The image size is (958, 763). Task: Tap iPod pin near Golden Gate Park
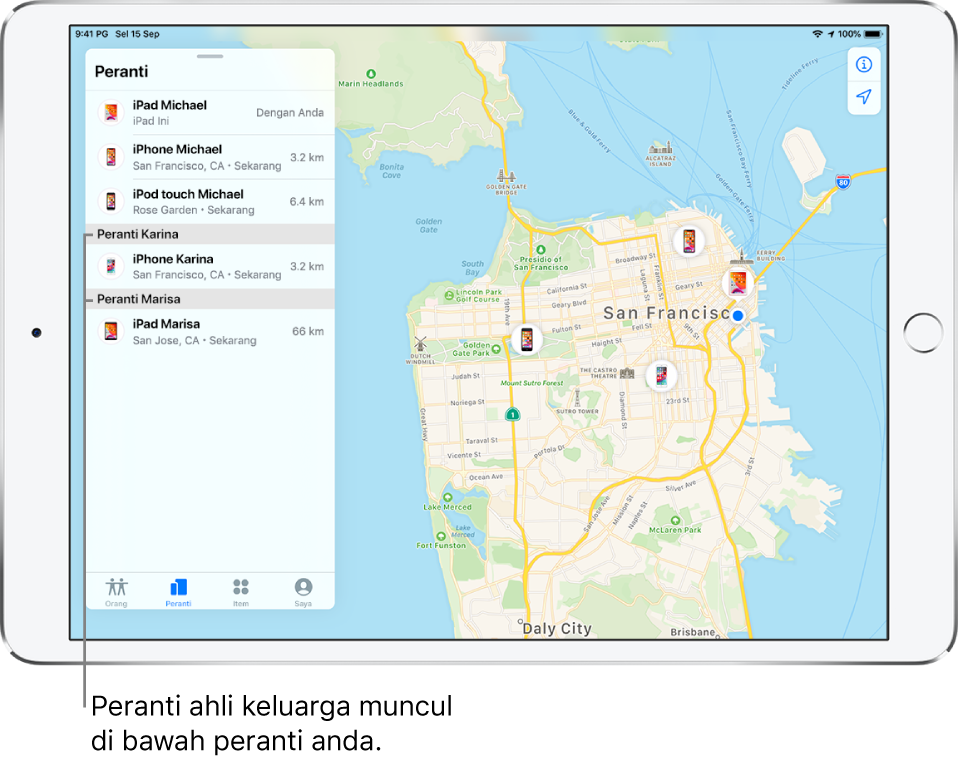[x=527, y=338]
